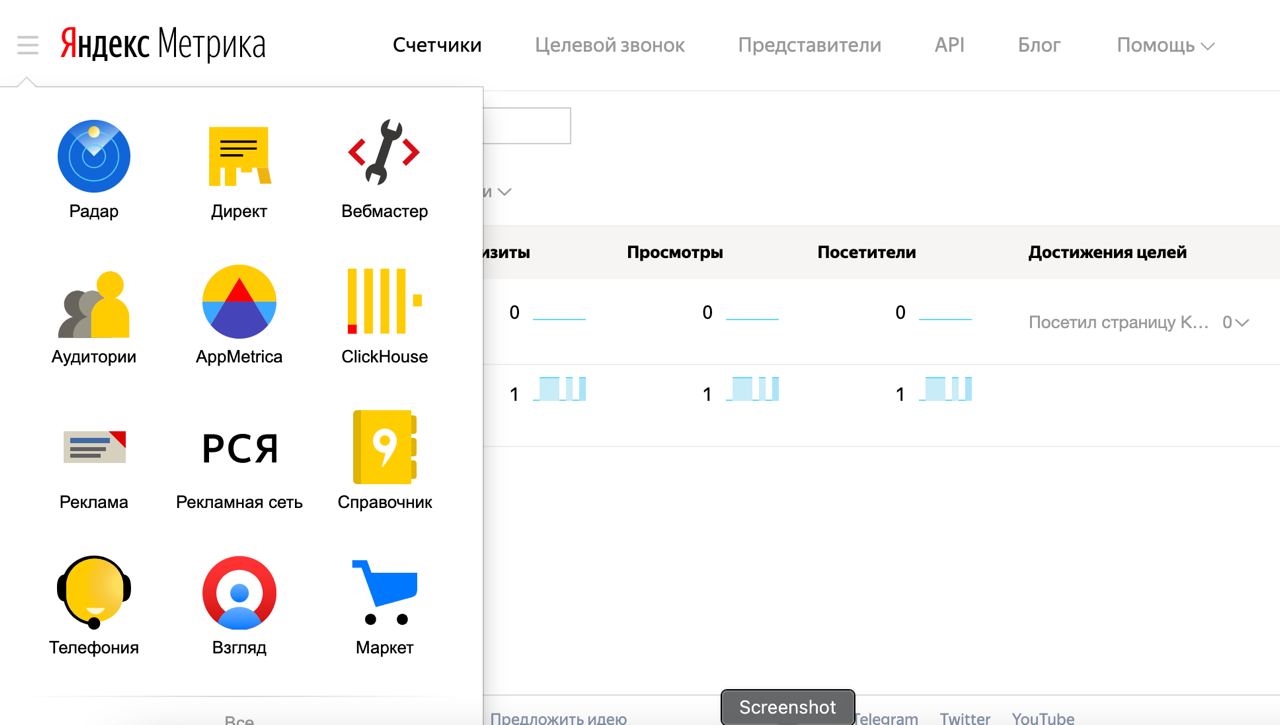Open the РСЯ Рекламная сеть icon
This screenshot has height=725, width=1280.
[x=239, y=449]
